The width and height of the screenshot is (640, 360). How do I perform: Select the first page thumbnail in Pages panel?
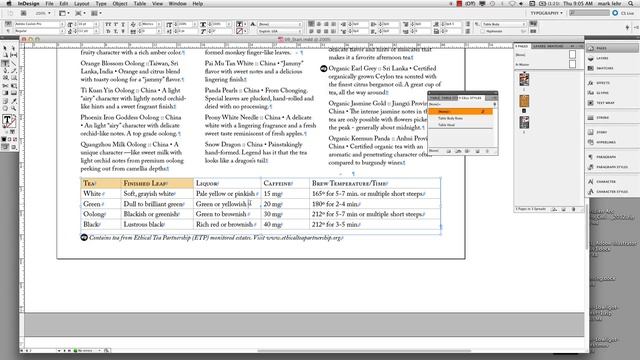[524, 79]
